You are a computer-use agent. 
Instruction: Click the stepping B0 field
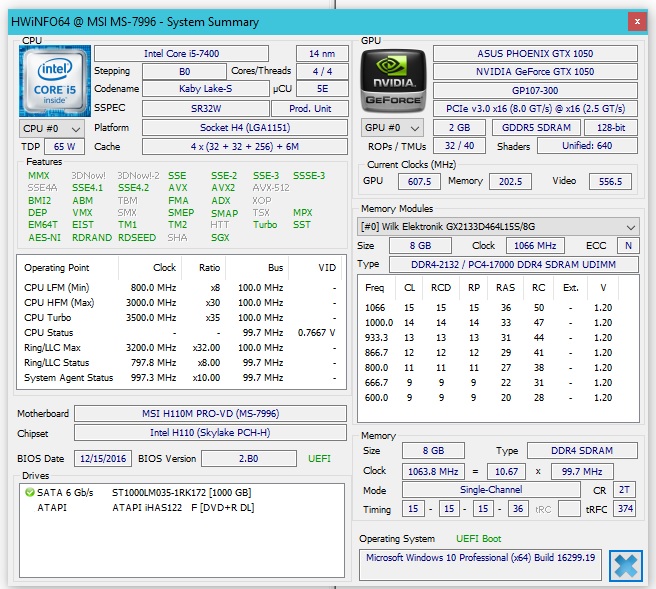click(184, 72)
